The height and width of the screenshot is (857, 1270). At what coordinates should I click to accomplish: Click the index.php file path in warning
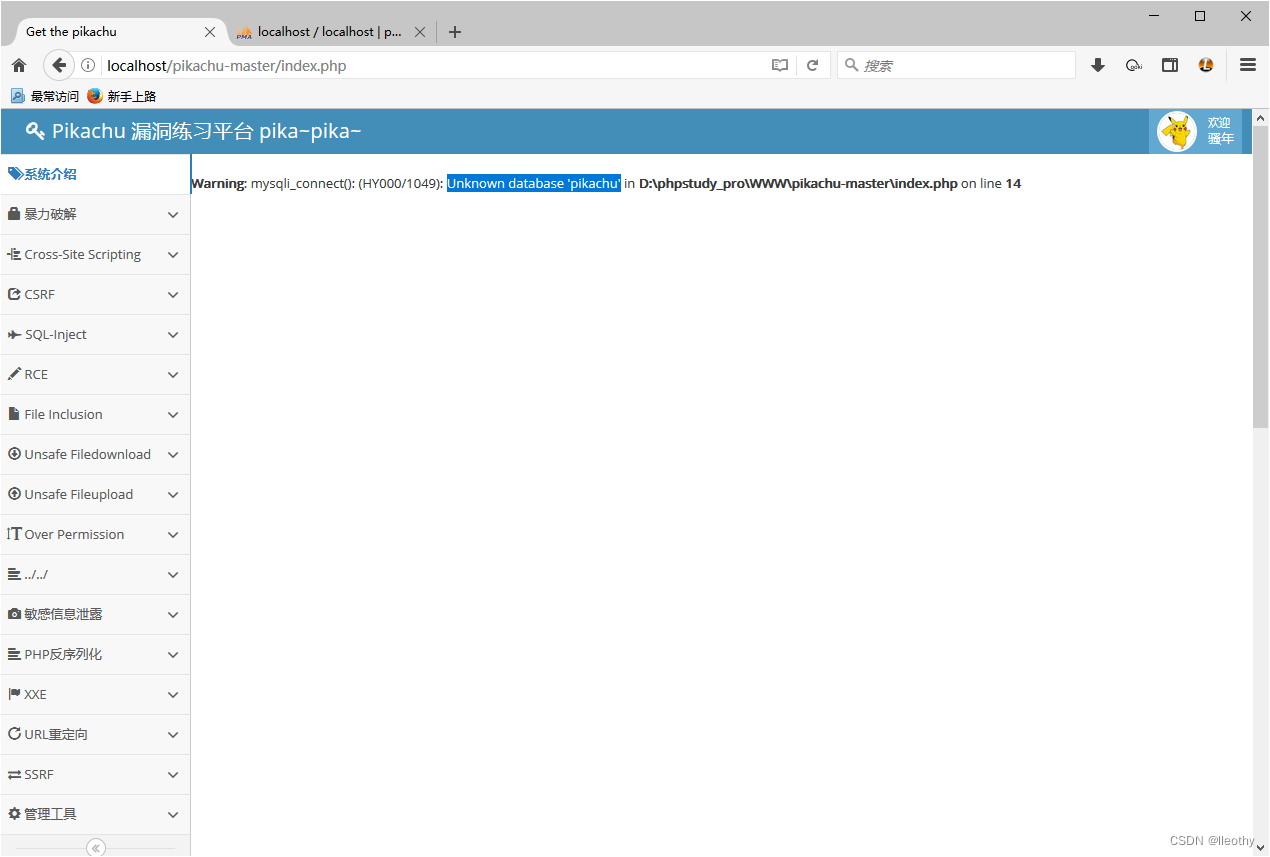(798, 184)
